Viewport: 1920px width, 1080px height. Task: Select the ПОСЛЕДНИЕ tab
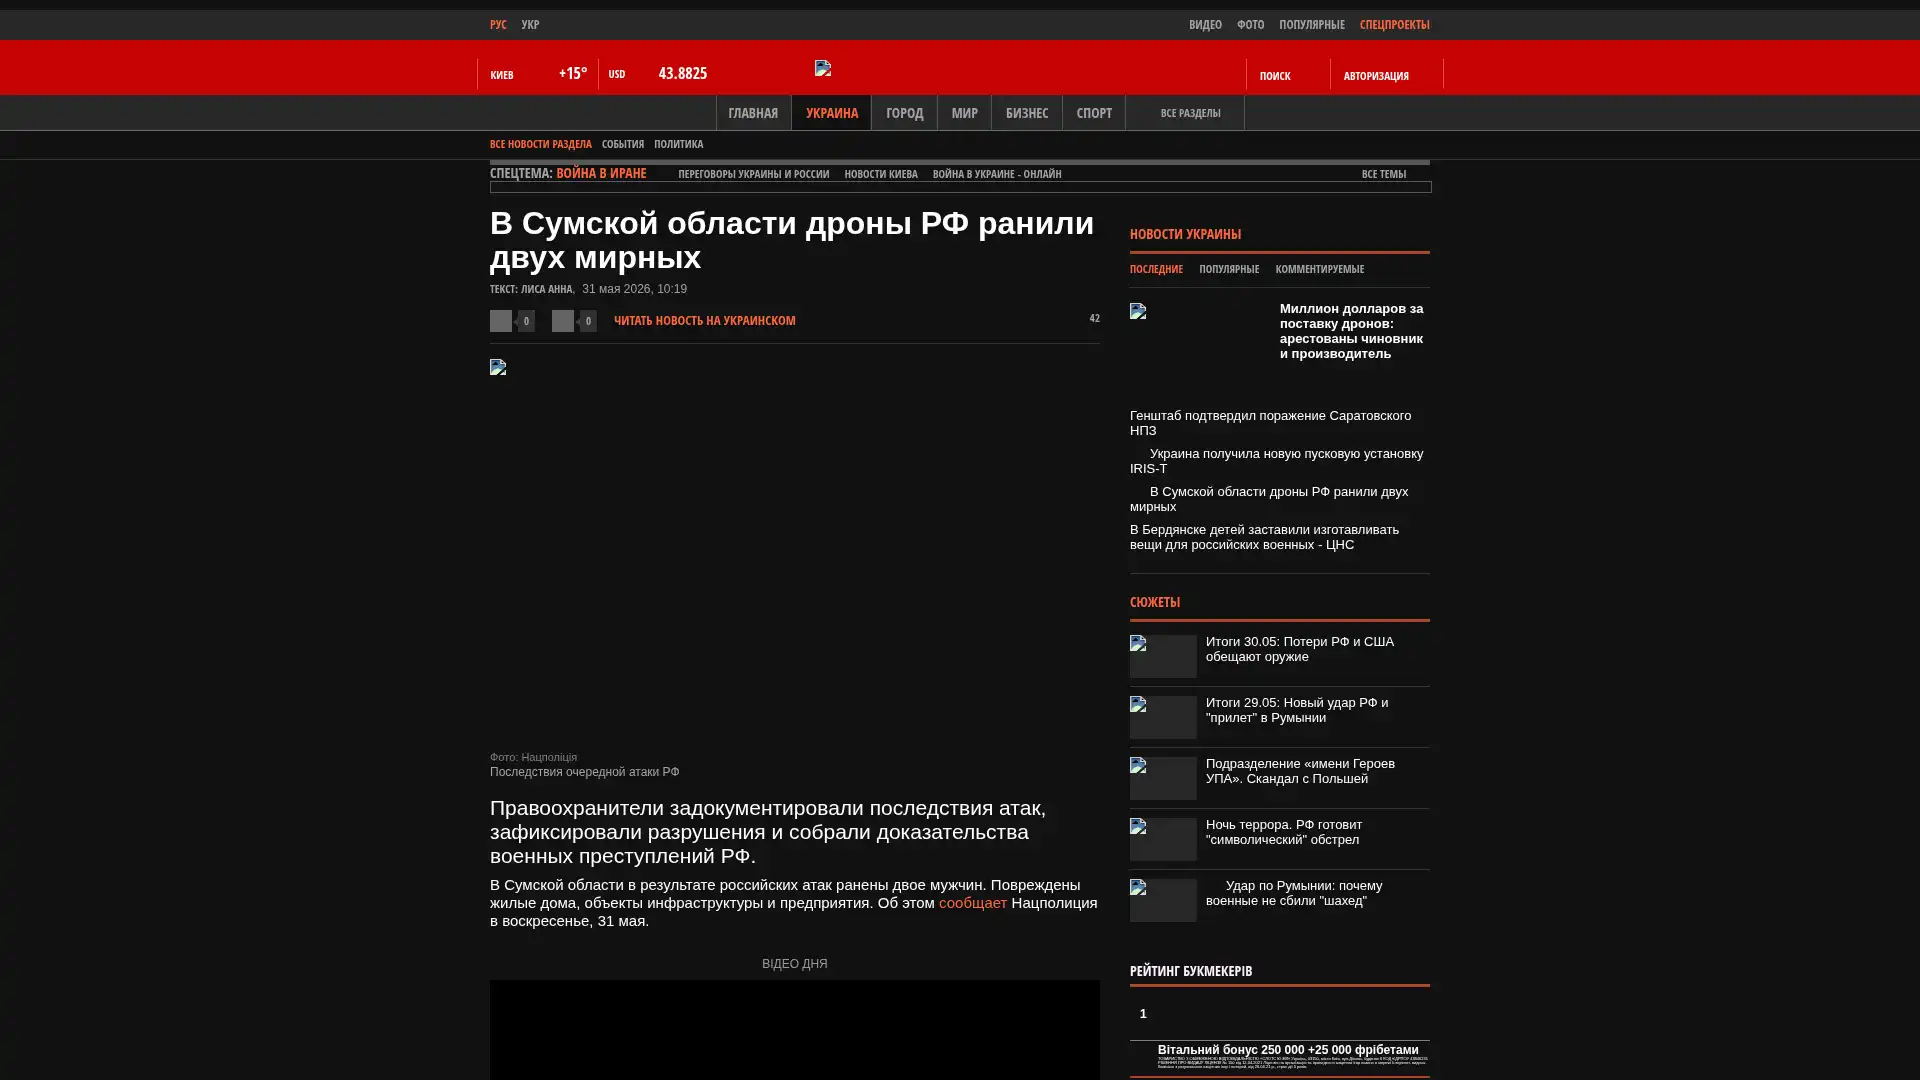point(1156,269)
